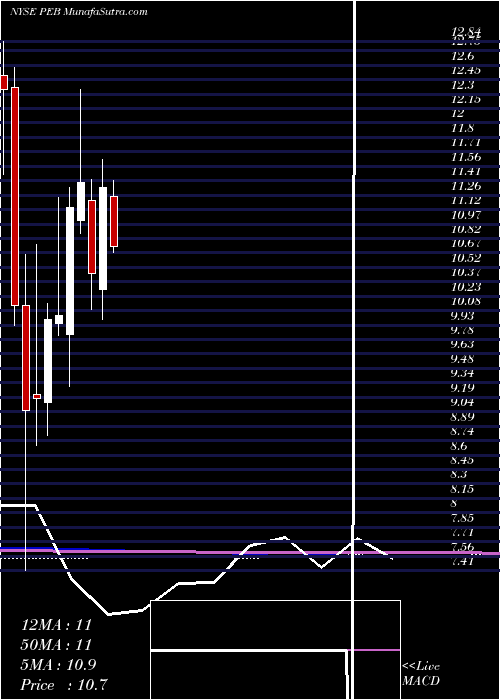Screen dimensions: 500x700
Task: Click the 10.23 price label
Action: tap(466, 287)
